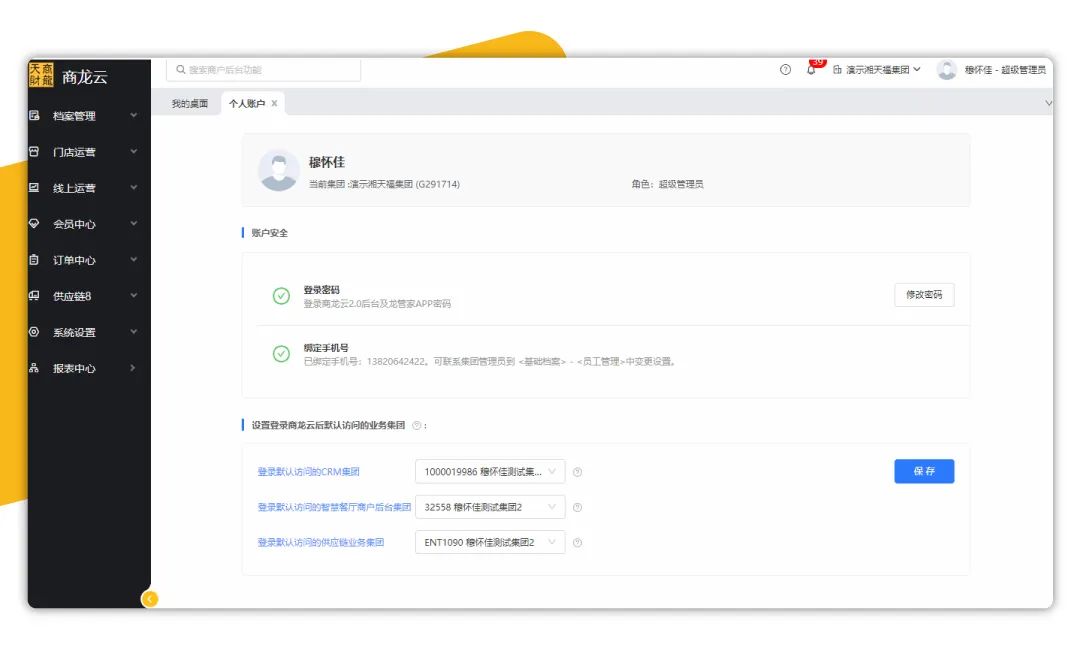Open the 报表中心 submenu arrow
This screenshot has width=1080, height=663.
pyautogui.click(x=134, y=368)
